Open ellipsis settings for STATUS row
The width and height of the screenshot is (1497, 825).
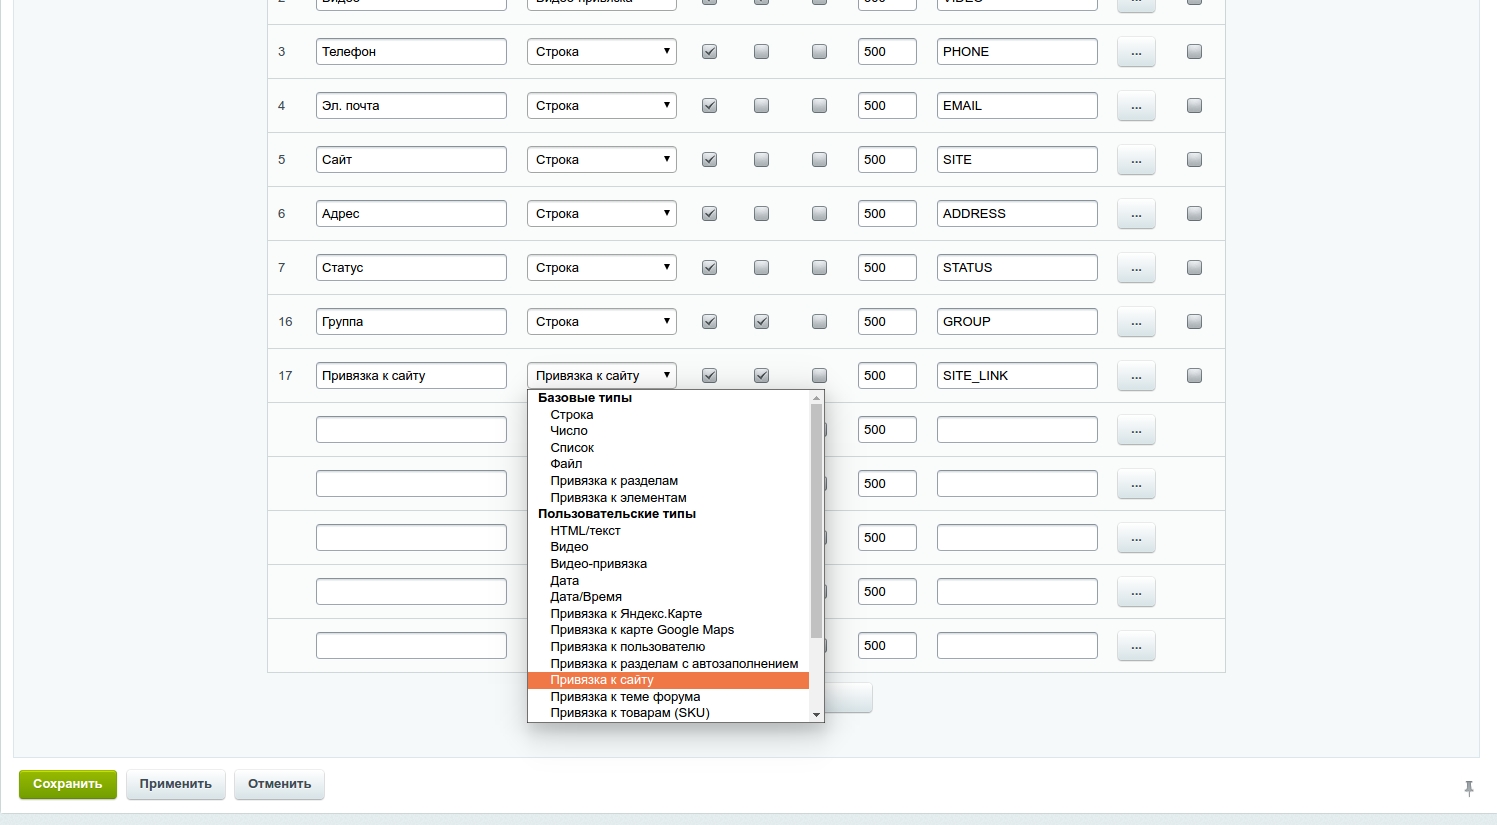click(x=1136, y=268)
